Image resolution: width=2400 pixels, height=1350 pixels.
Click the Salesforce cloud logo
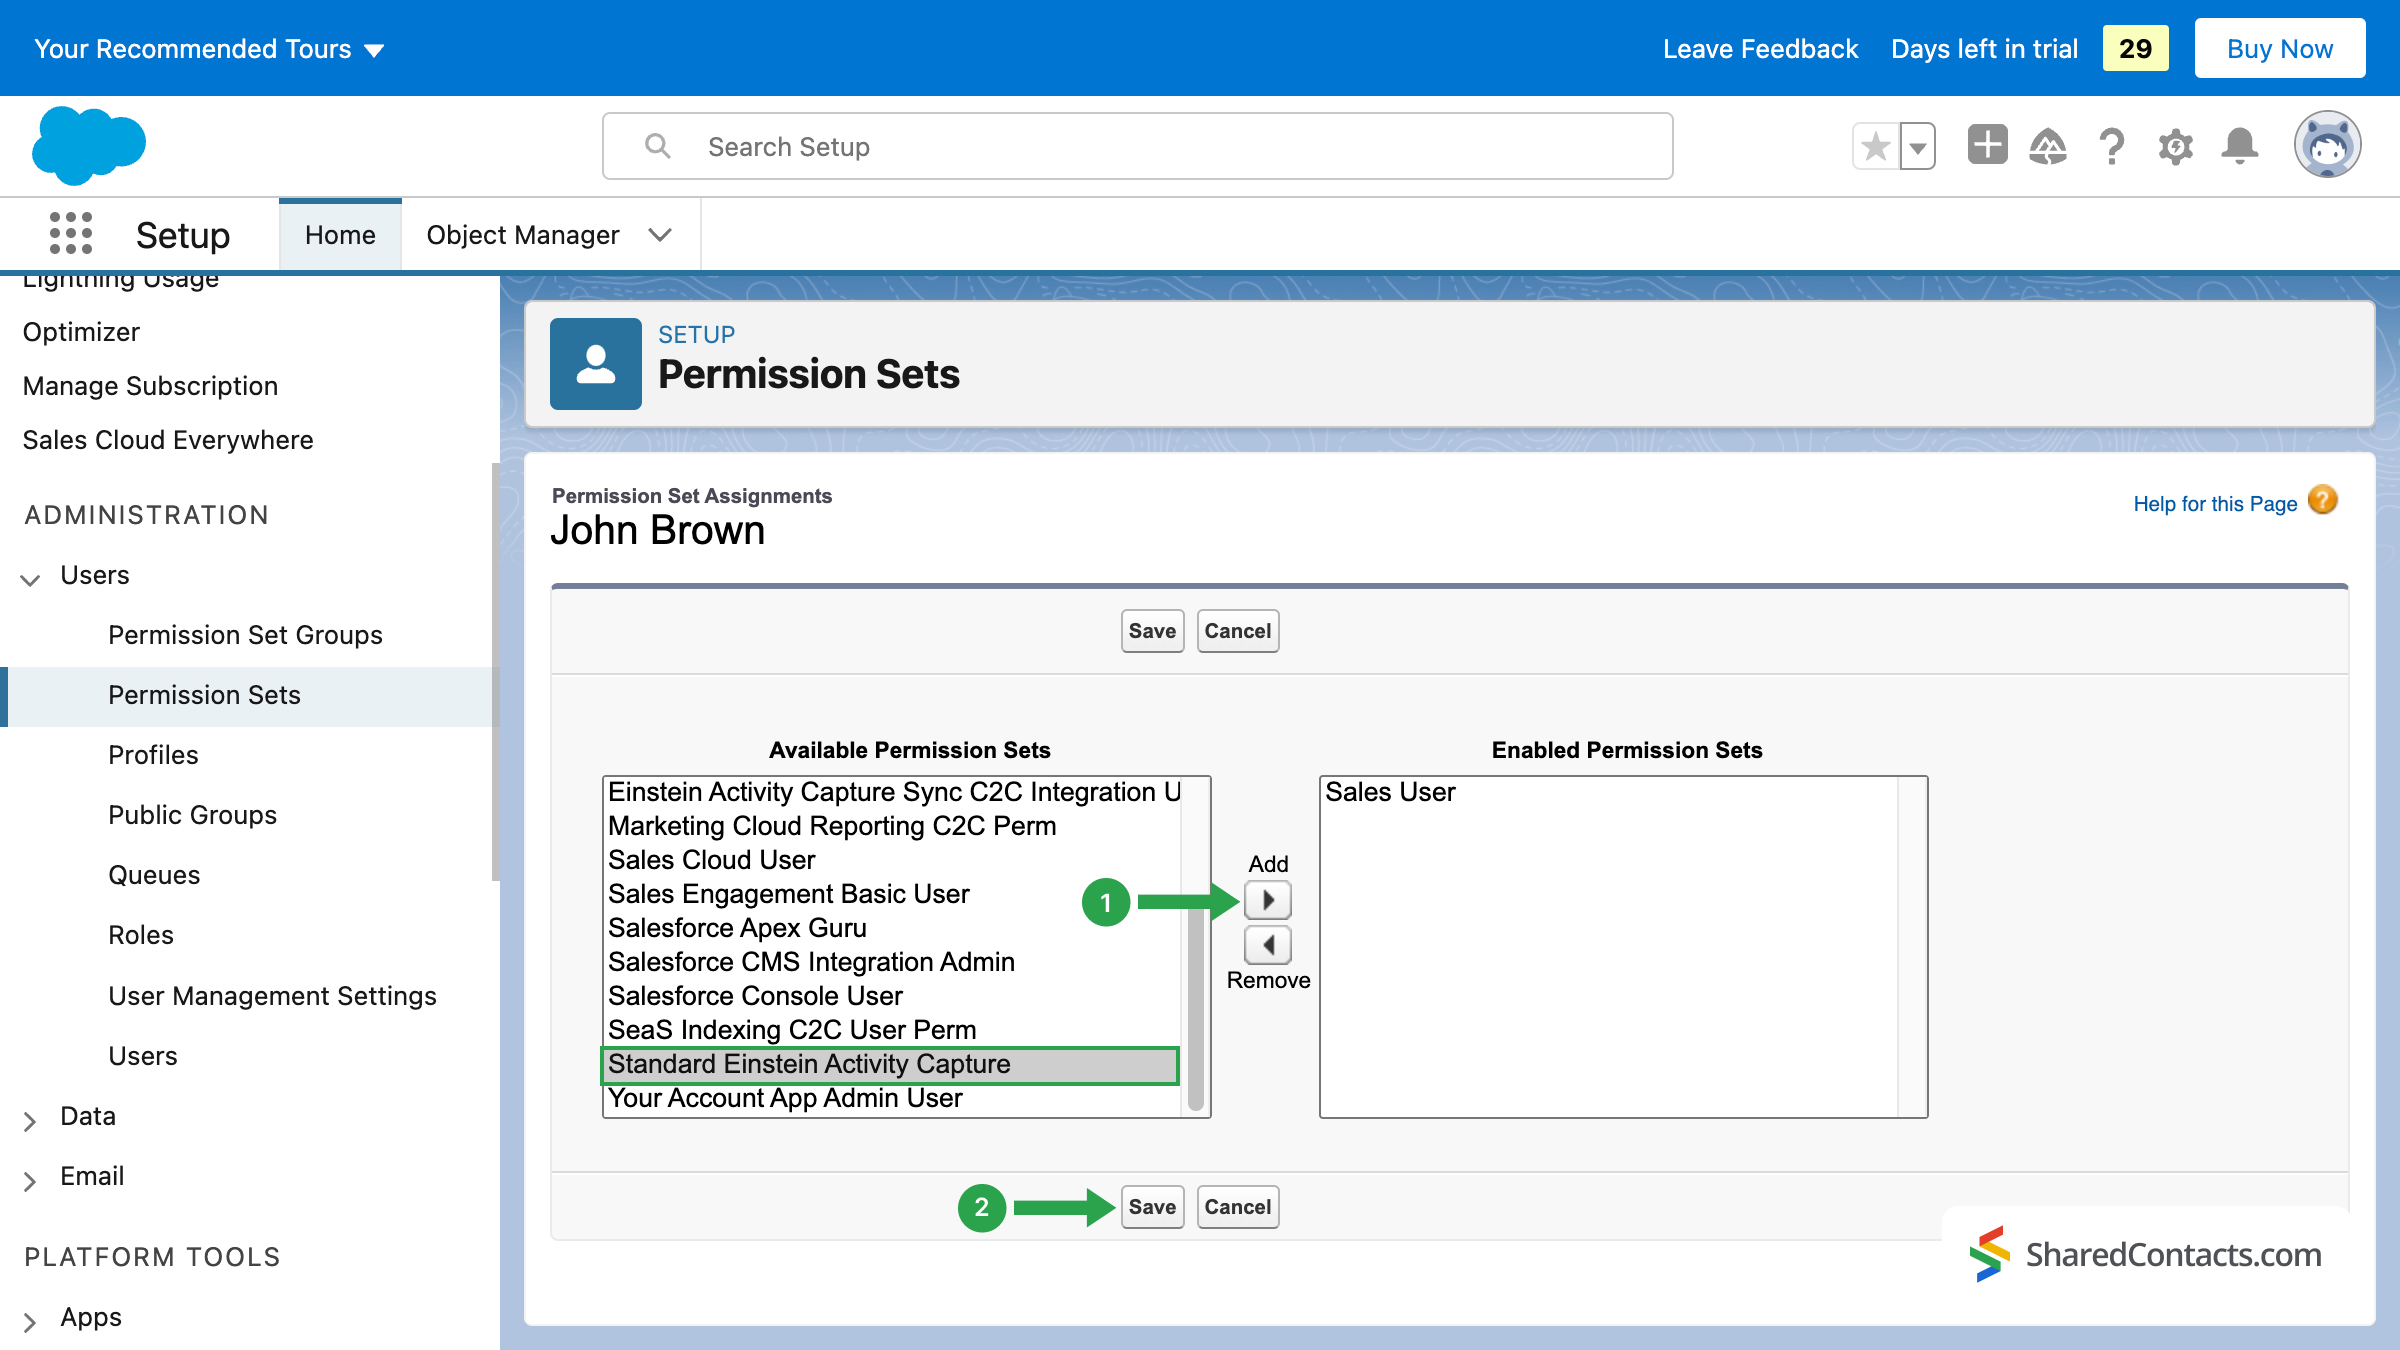89,145
